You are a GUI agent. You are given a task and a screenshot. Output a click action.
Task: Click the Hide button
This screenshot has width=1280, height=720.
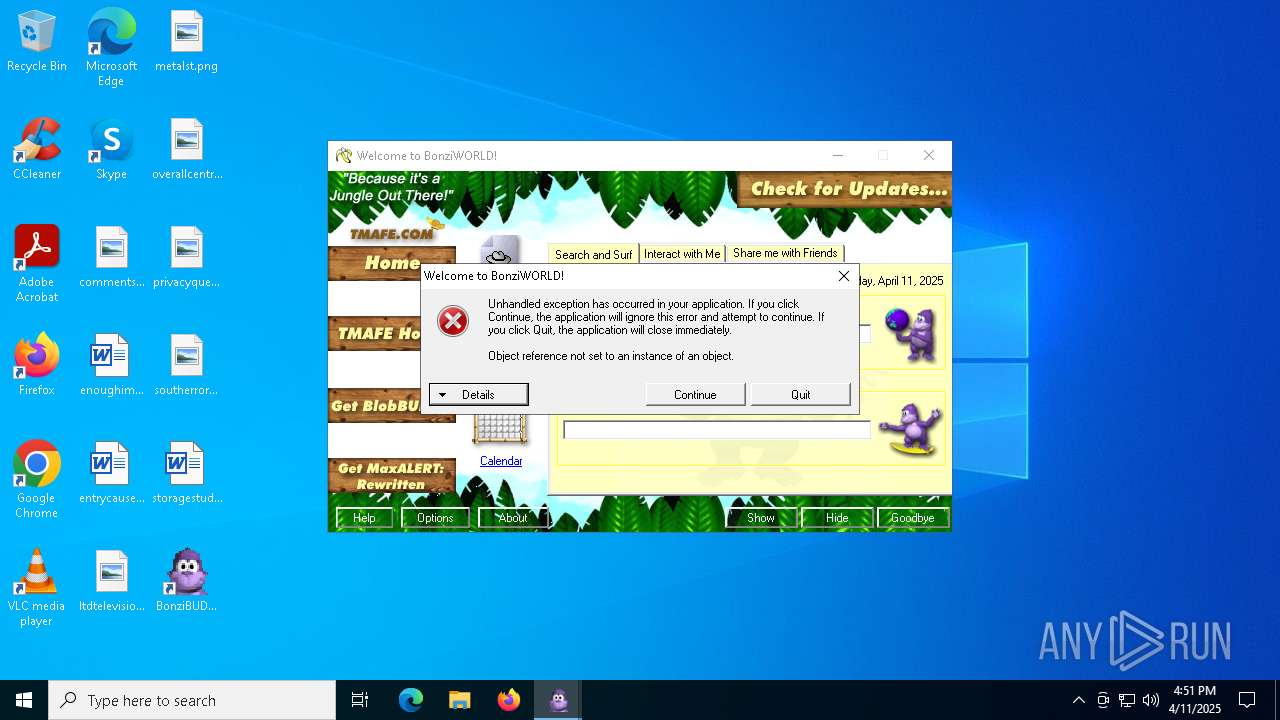[x=837, y=518]
